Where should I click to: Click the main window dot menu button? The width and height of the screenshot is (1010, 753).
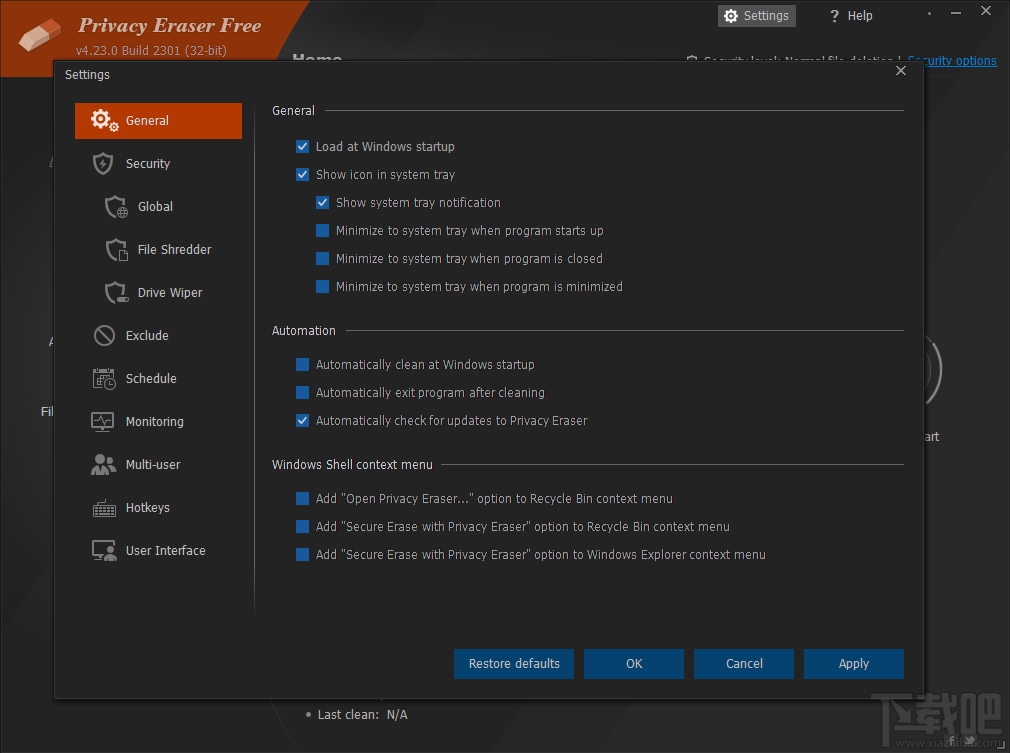pos(929,14)
